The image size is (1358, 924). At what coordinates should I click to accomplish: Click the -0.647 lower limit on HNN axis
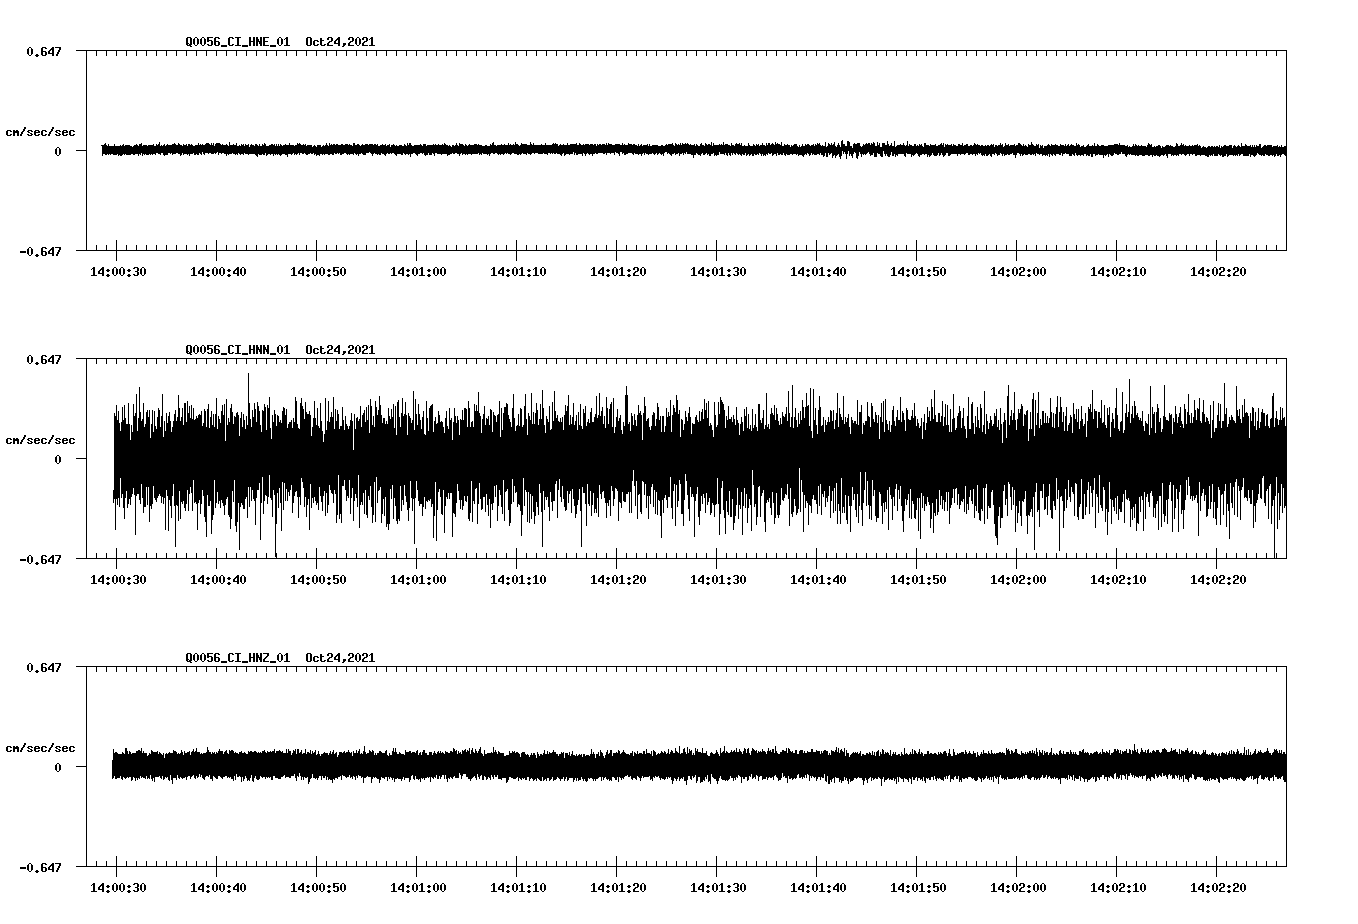[x=41, y=559]
